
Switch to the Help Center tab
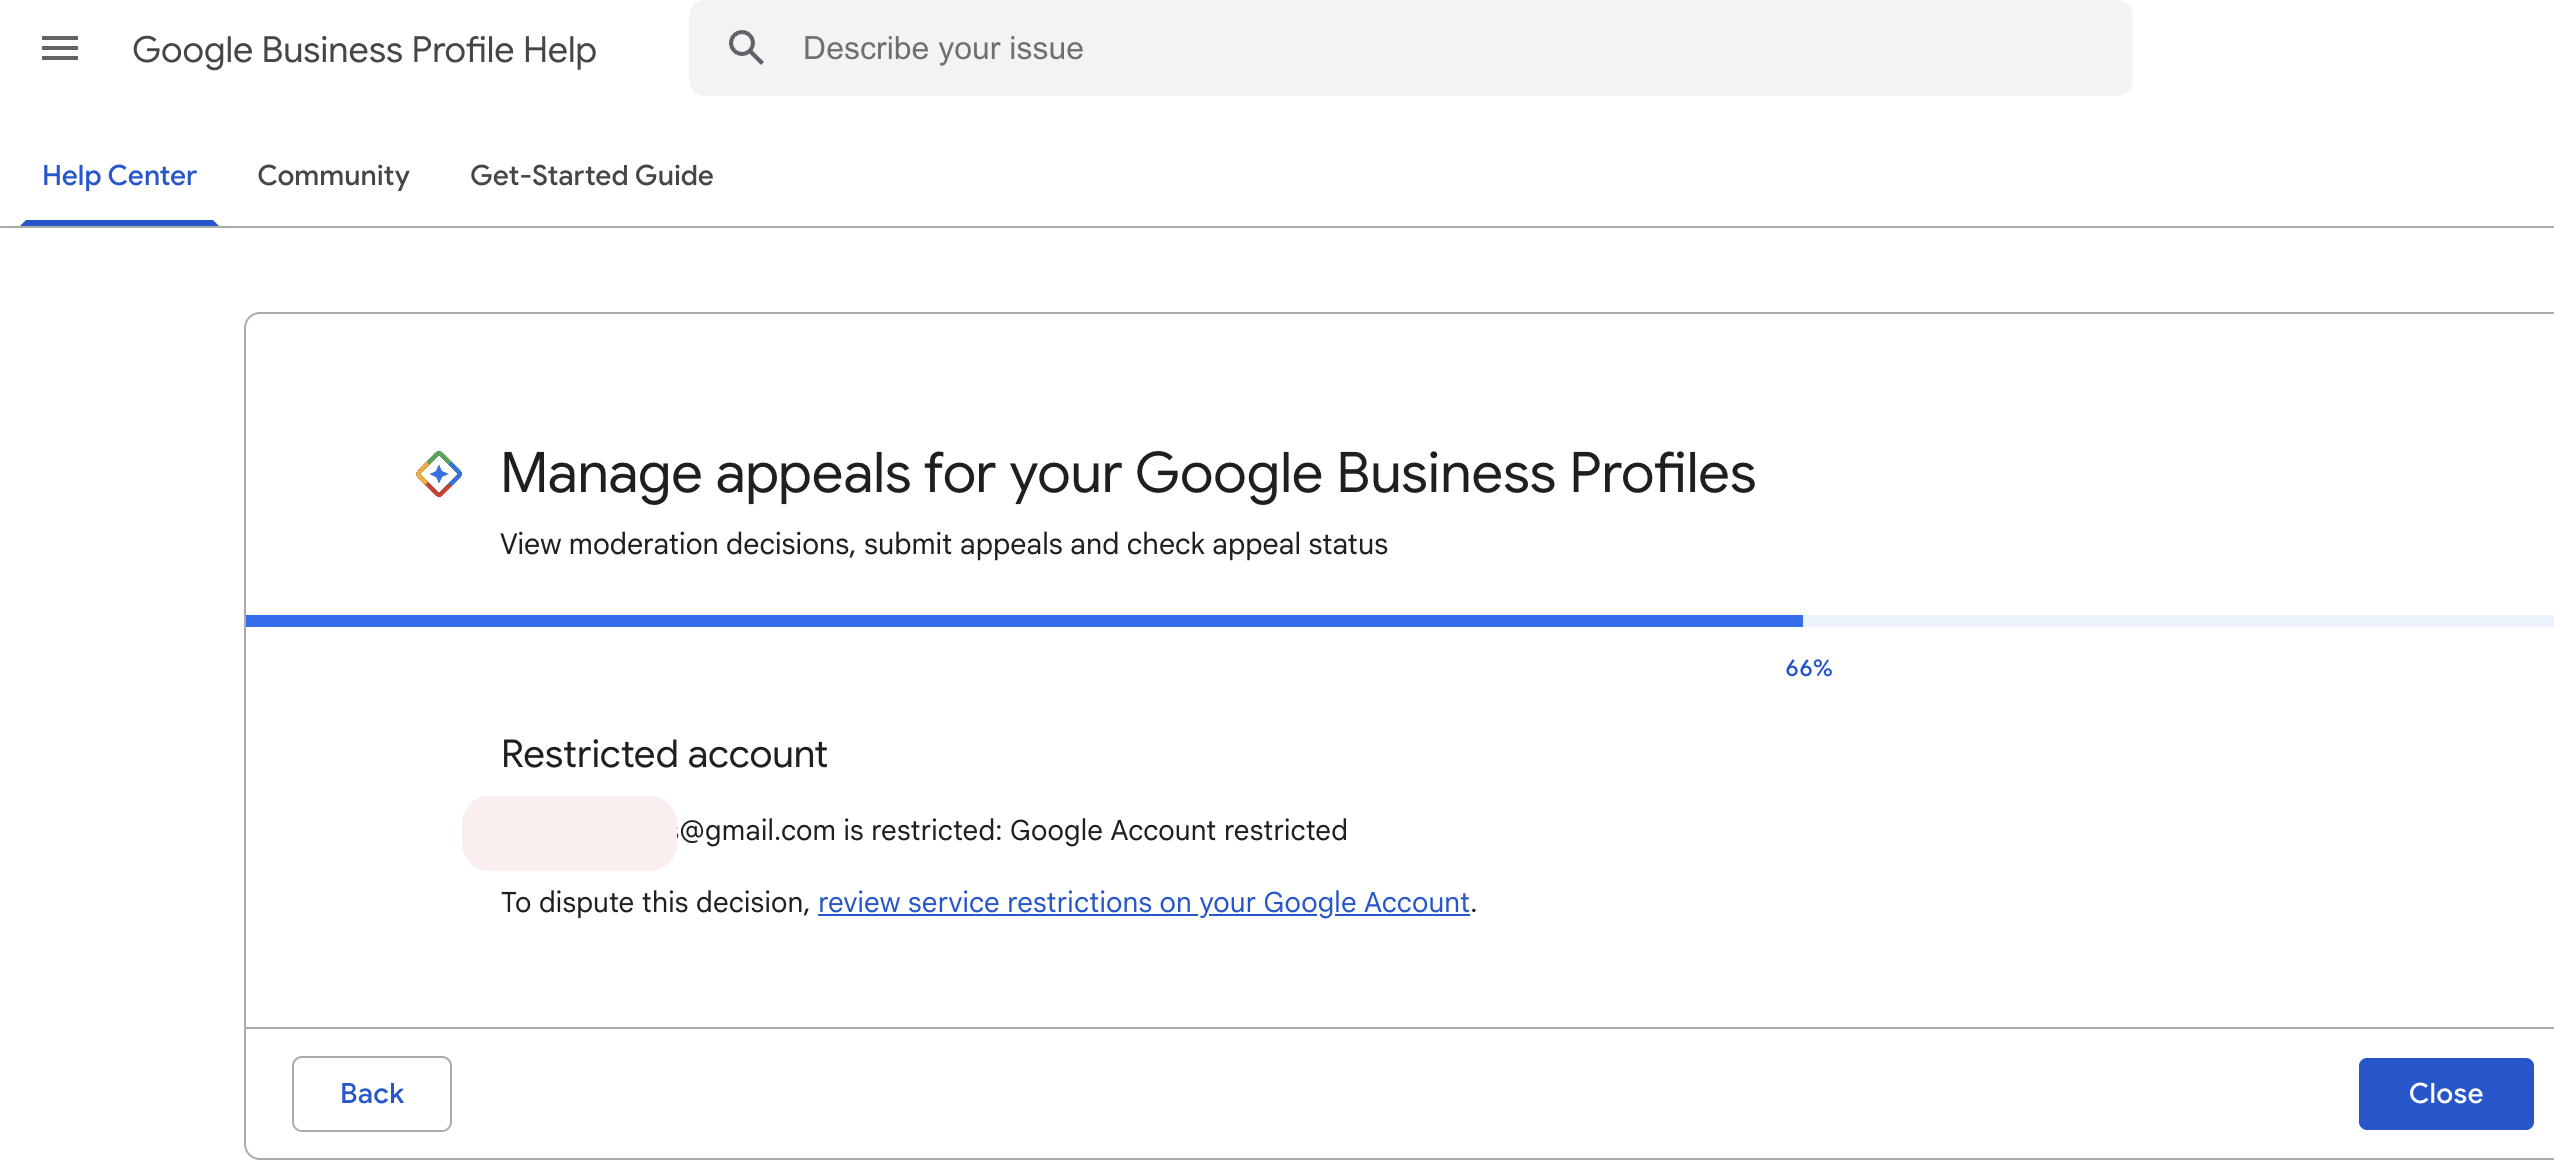point(119,176)
